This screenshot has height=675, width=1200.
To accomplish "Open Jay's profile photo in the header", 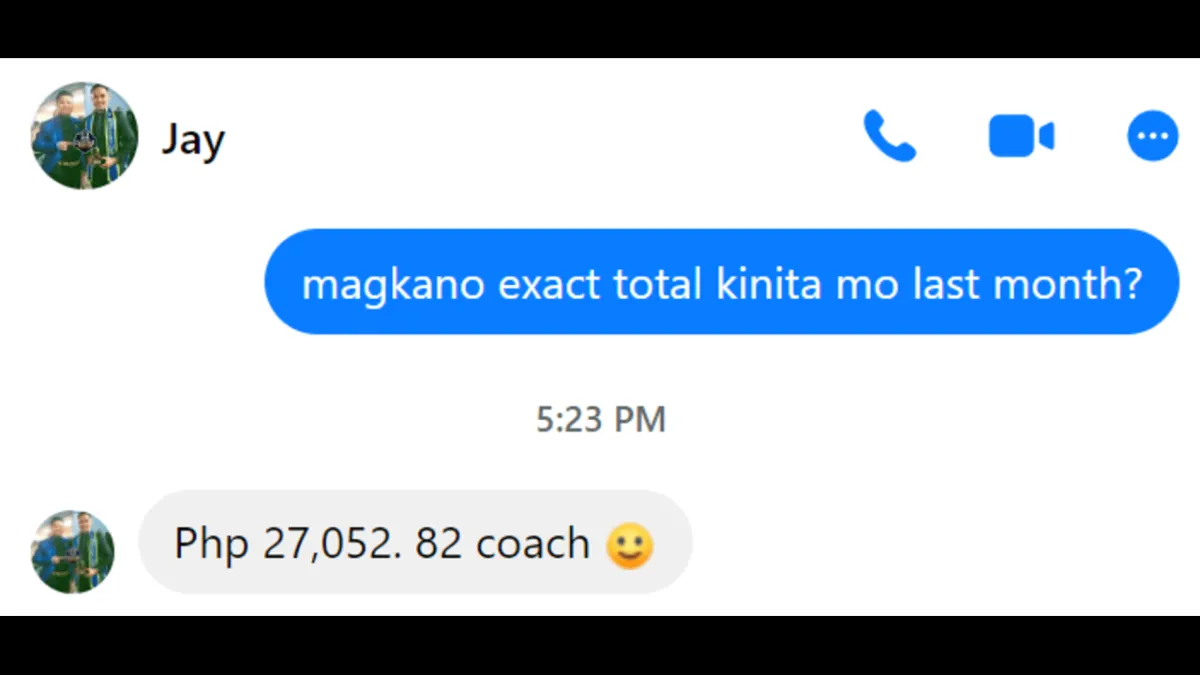I will tap(84, 136).
